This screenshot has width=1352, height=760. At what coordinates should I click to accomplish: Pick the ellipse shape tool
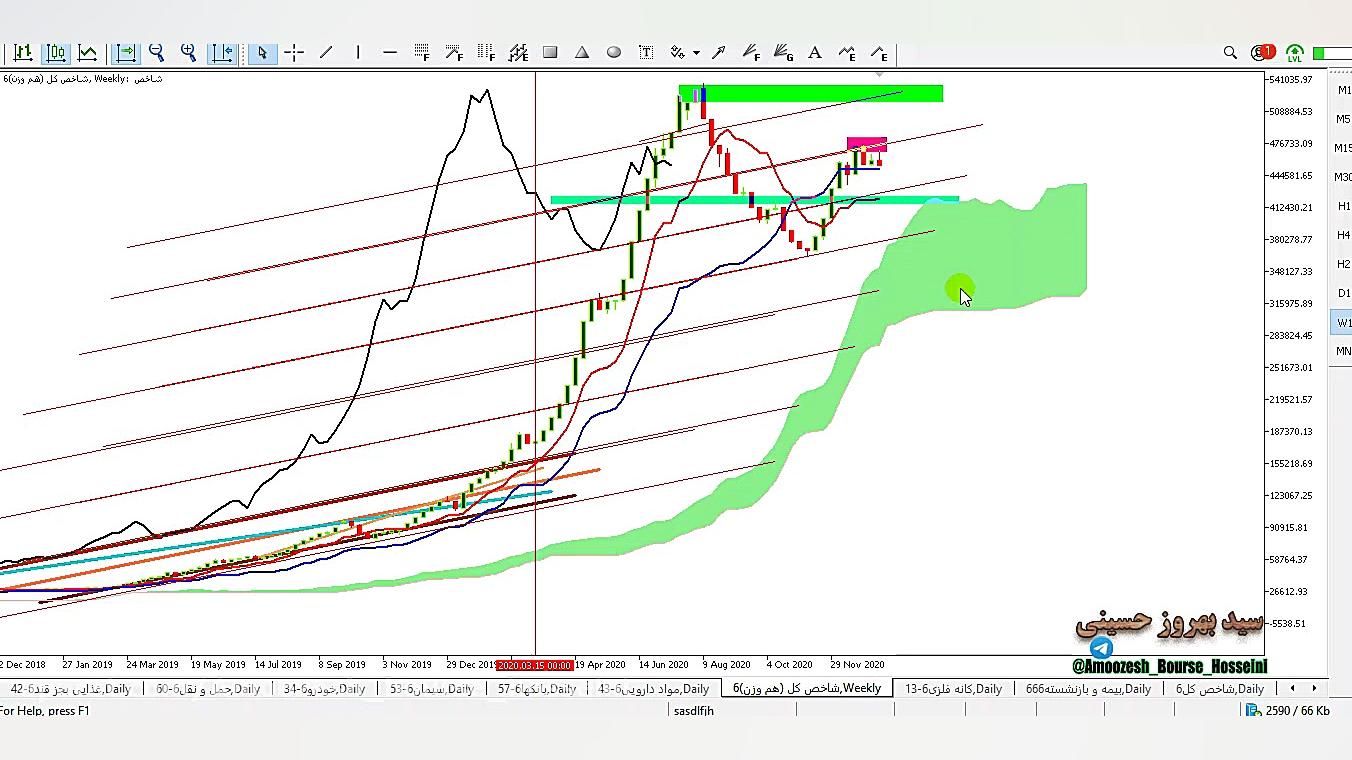[614, 53]
